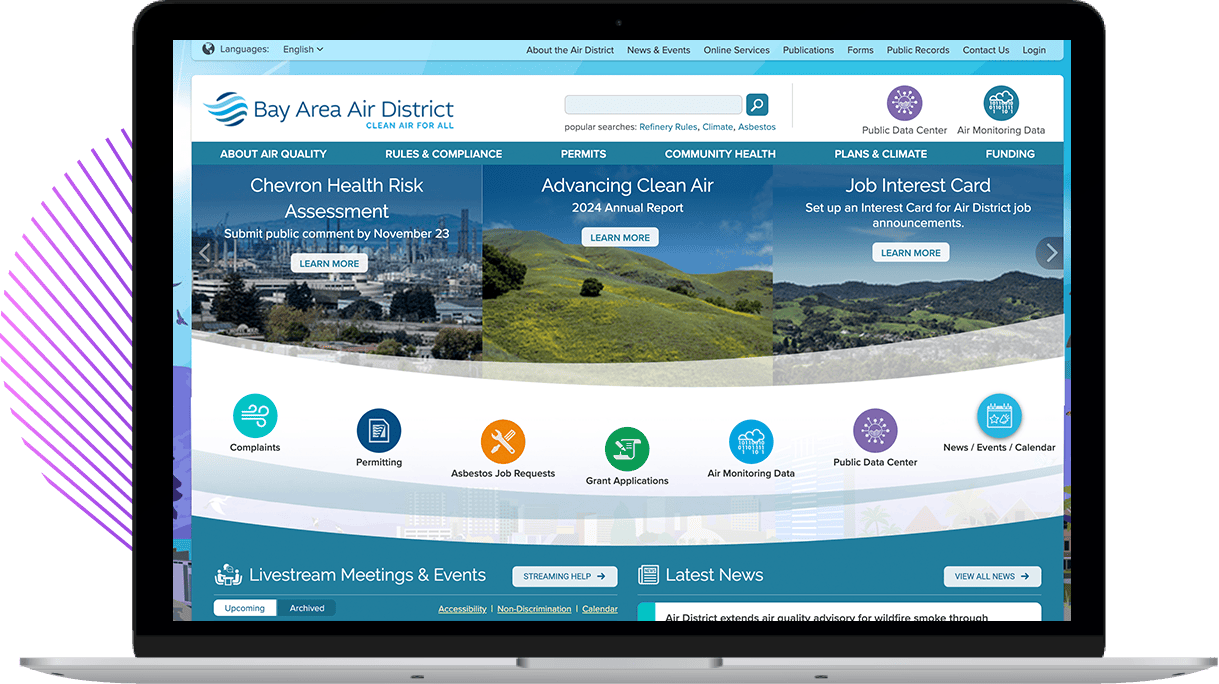Click the globe languages icon
The height and width of the screenshot is (684, 1219).
tap(208, 49)
